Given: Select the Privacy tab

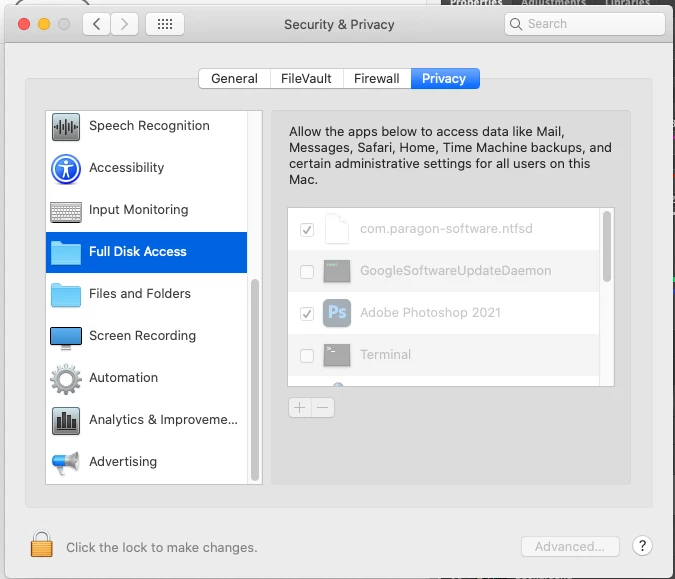Looking at the screenshot, I should click(x=445, y=78).
